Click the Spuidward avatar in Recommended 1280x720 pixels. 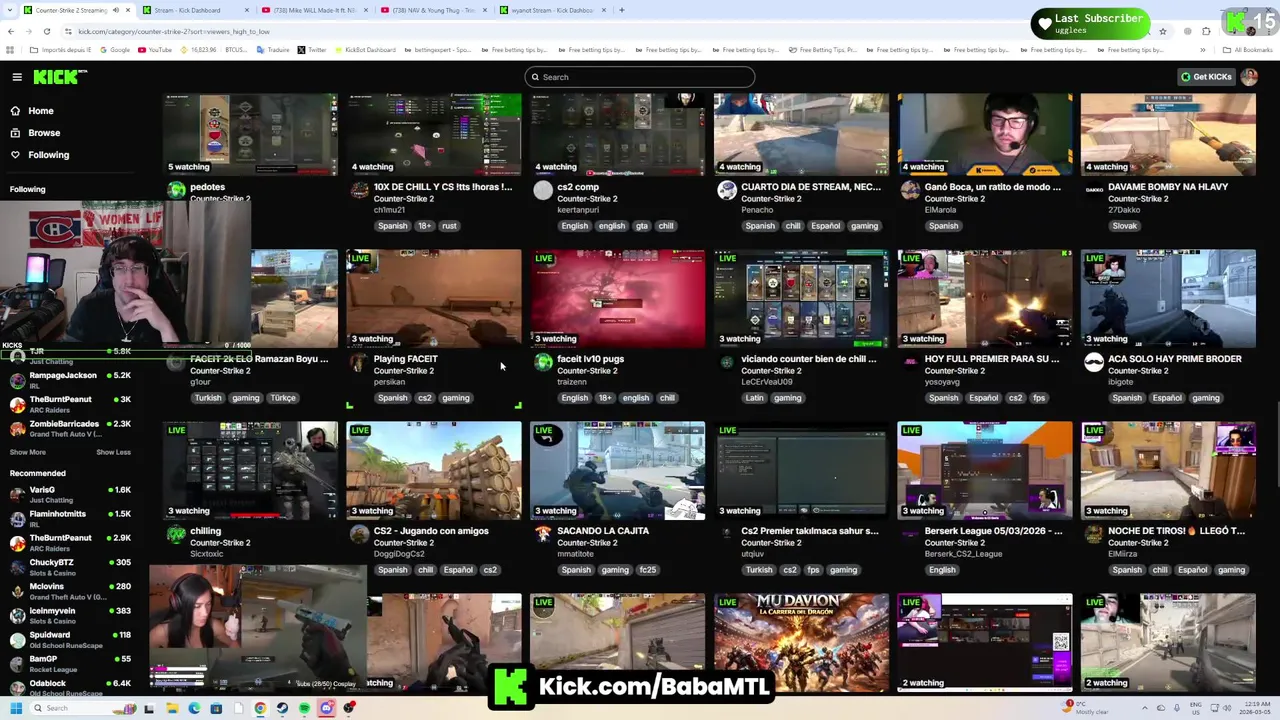[x=17, y=640]
